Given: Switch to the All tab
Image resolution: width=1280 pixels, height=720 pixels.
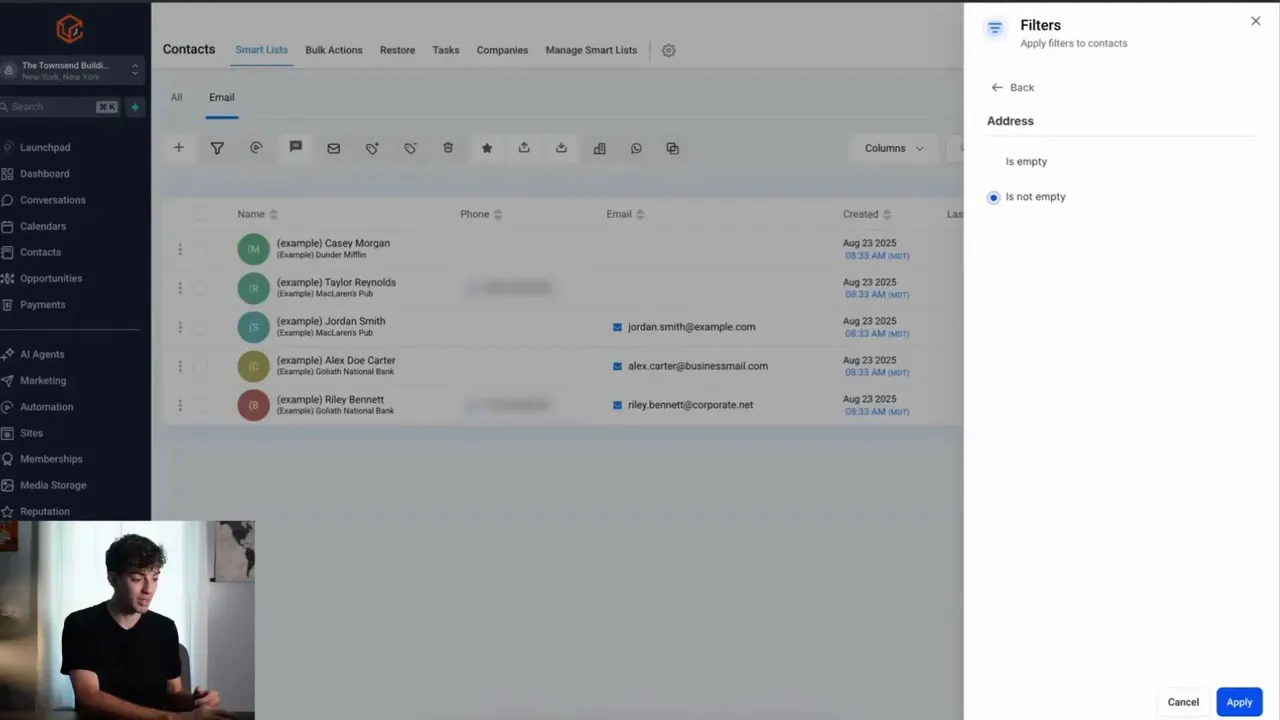Looking at the screenshot, I should pos(176,97).
